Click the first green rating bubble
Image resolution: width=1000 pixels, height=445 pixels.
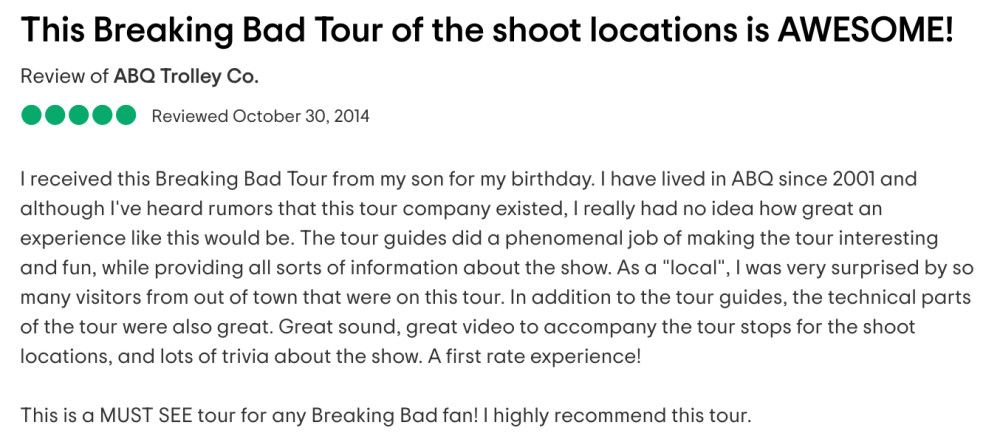(x=33, y=116)
